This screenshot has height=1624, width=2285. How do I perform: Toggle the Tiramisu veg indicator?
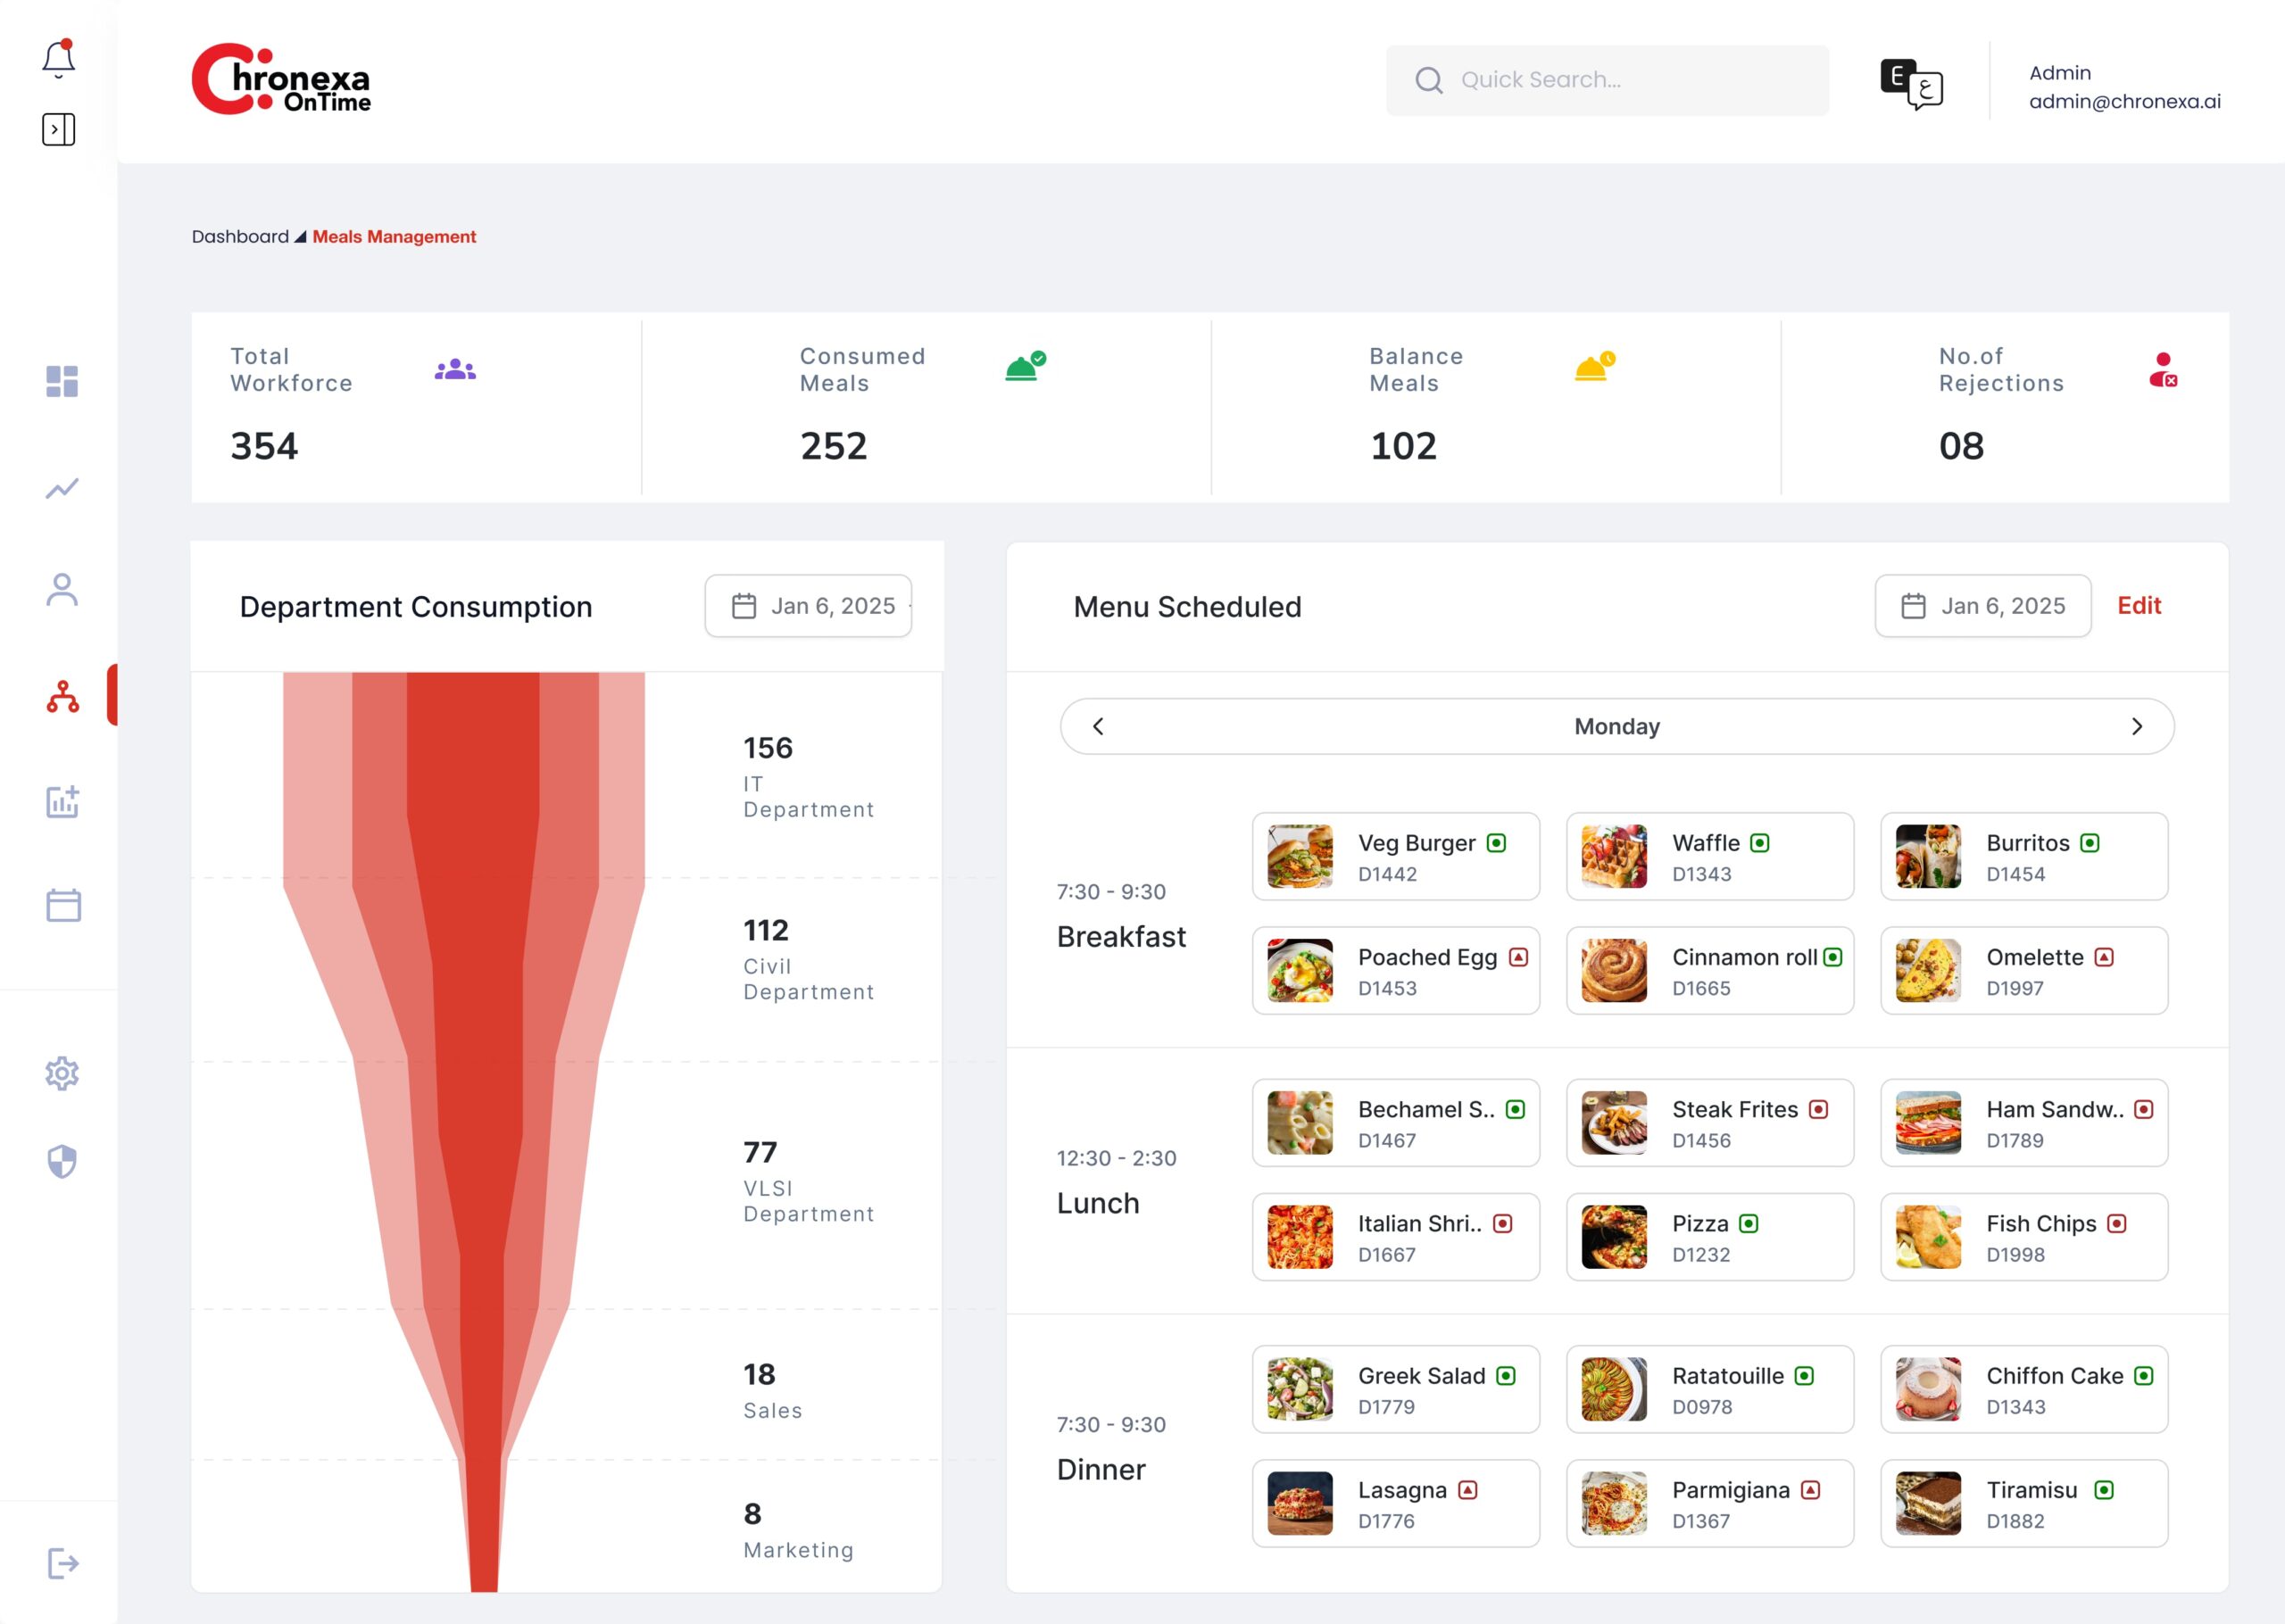point(2103,1490)
